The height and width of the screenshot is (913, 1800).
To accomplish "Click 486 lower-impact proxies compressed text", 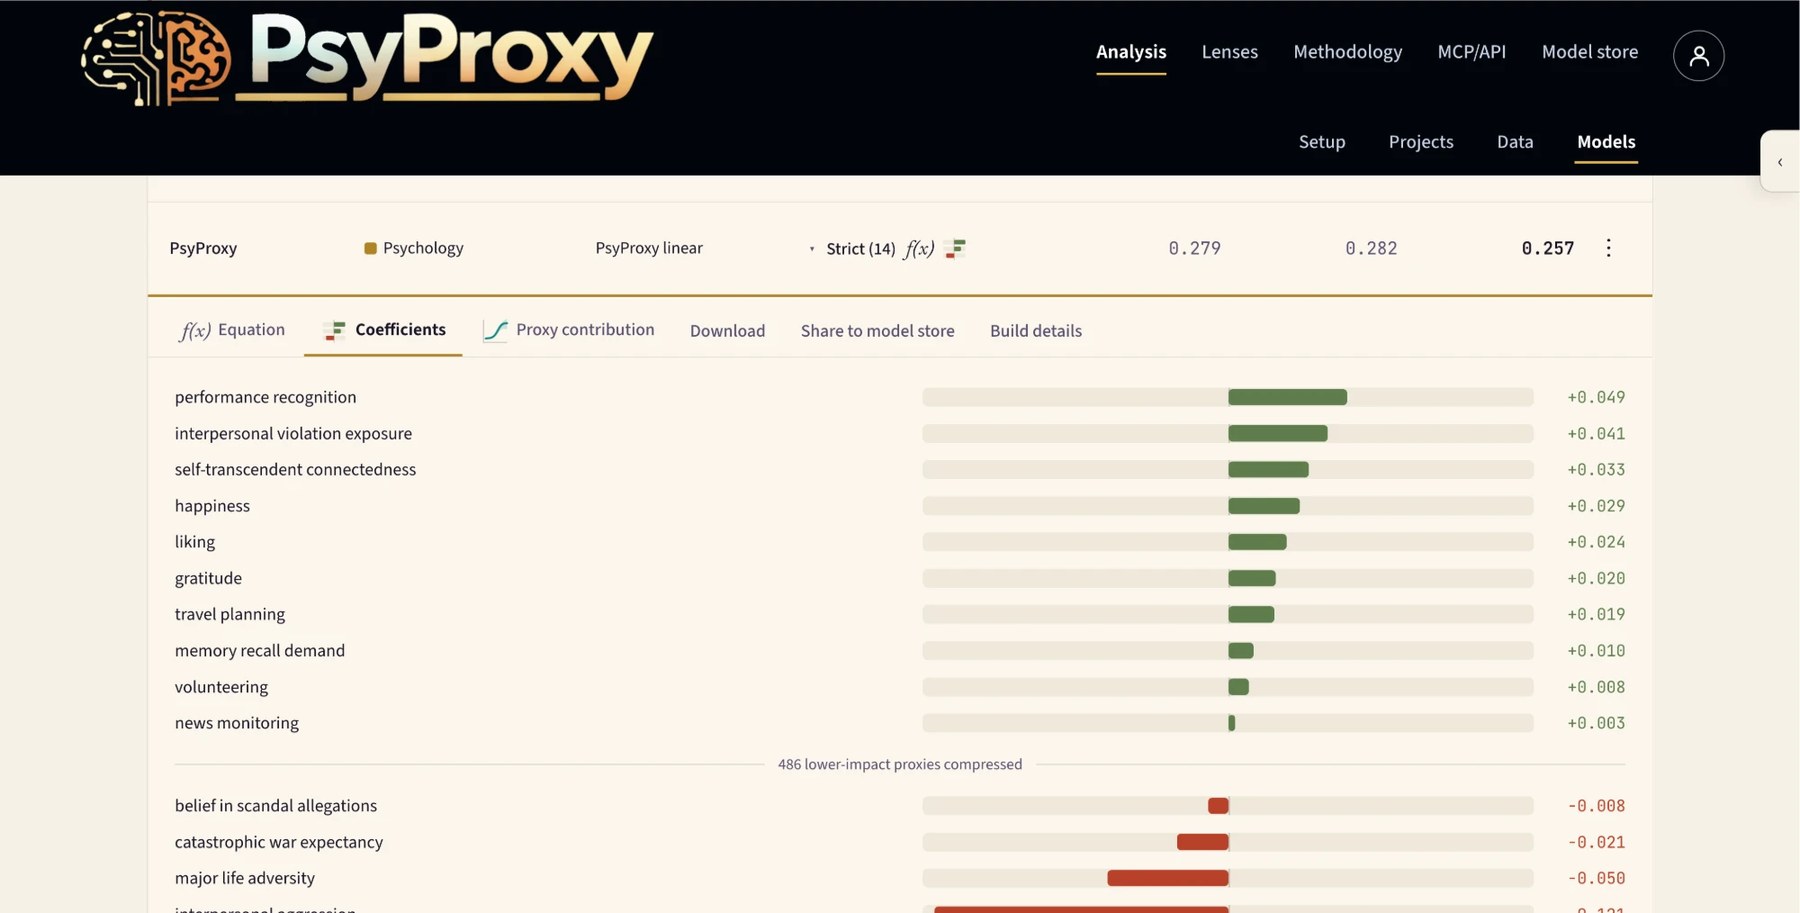I will coord(900,764).
